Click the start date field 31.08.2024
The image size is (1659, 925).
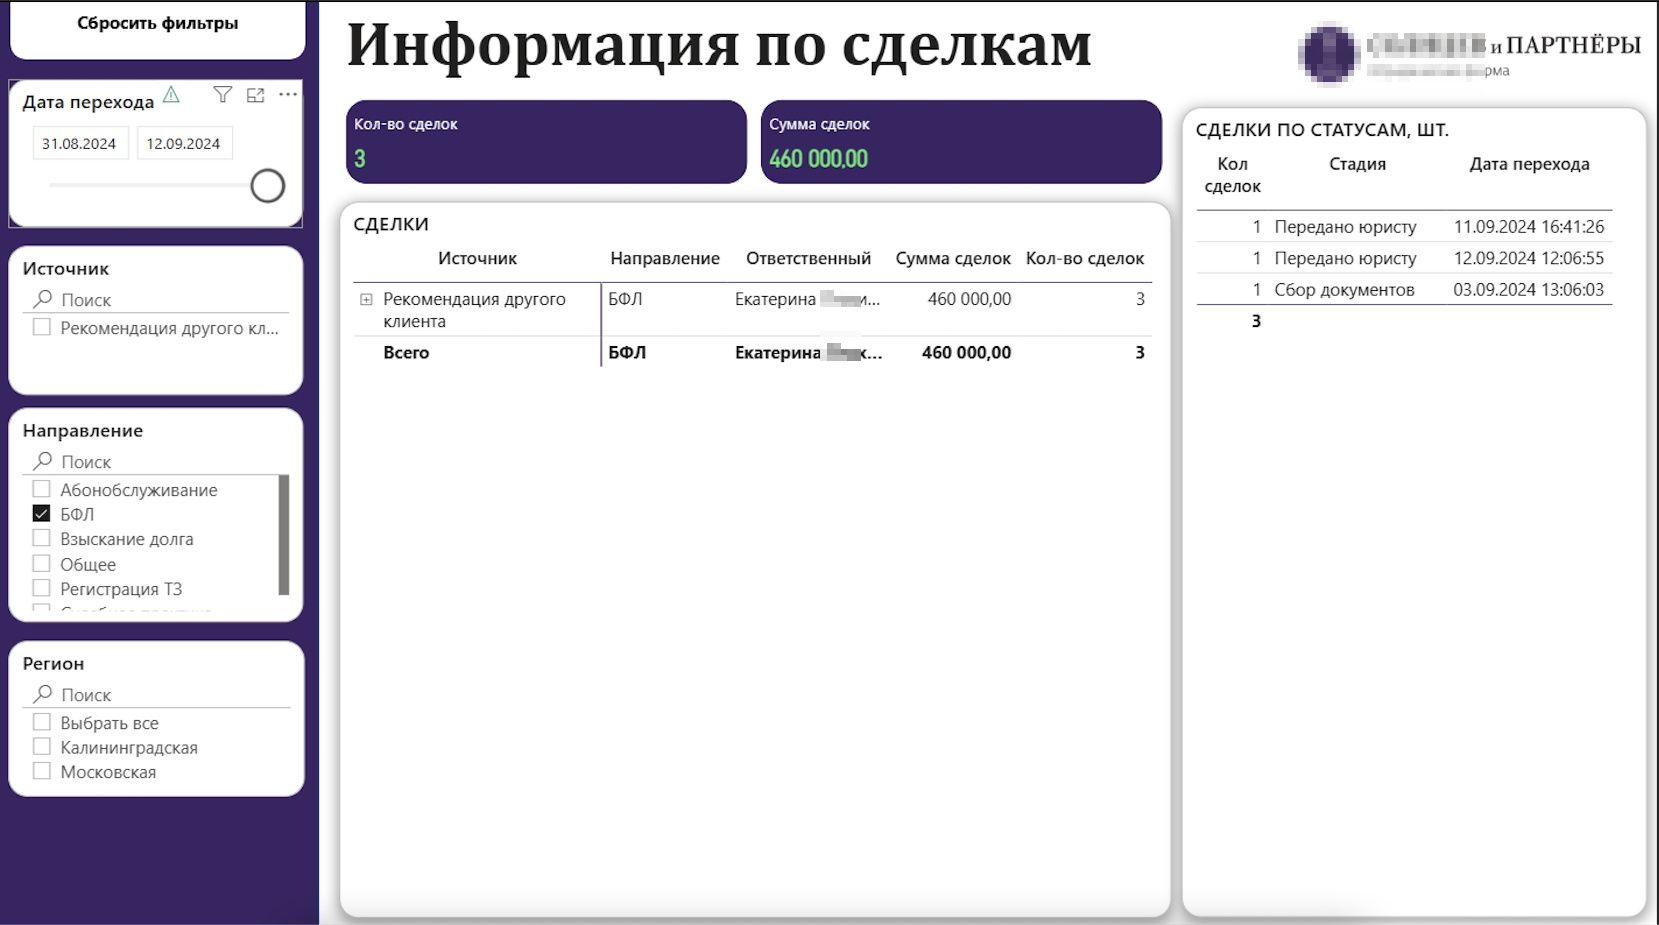79,144
